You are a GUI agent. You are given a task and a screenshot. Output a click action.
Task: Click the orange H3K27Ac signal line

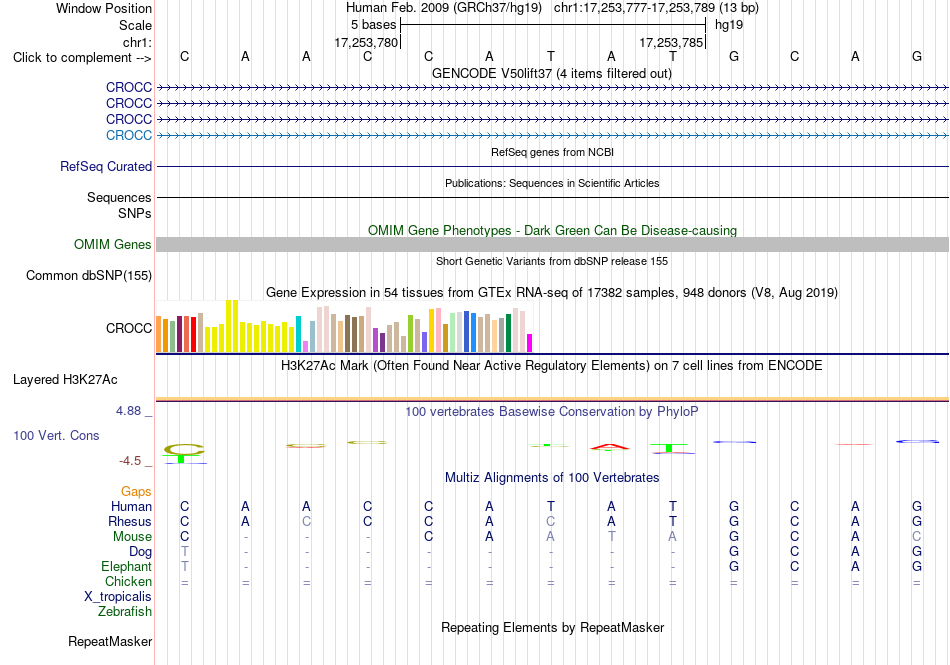(552, 399)
